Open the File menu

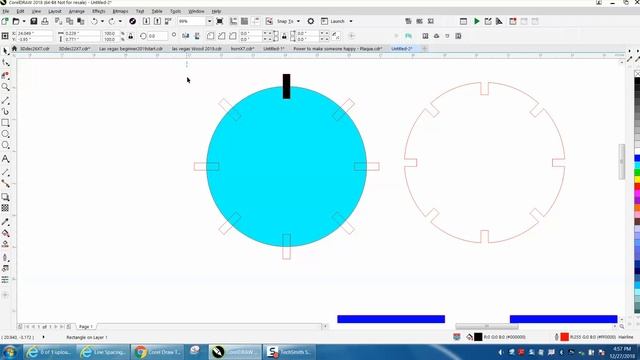(6, 11)
